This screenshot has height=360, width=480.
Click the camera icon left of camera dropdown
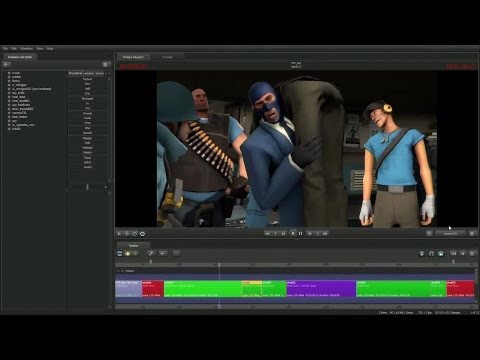tap(429, 234)
